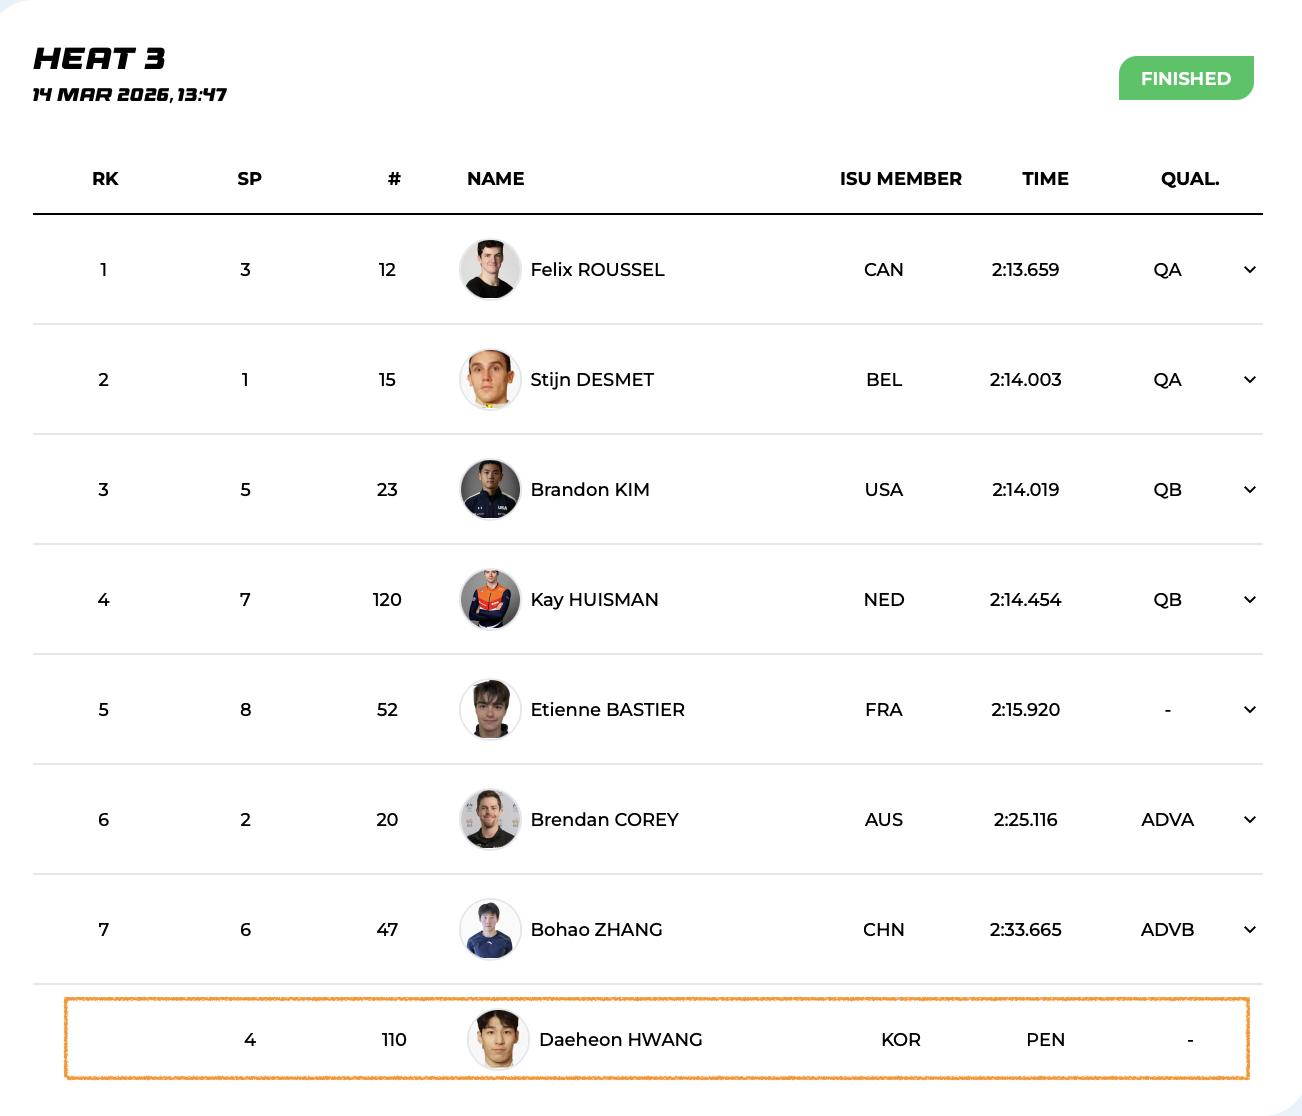
Task: Click the RK column header
Action: pos(105,179)
